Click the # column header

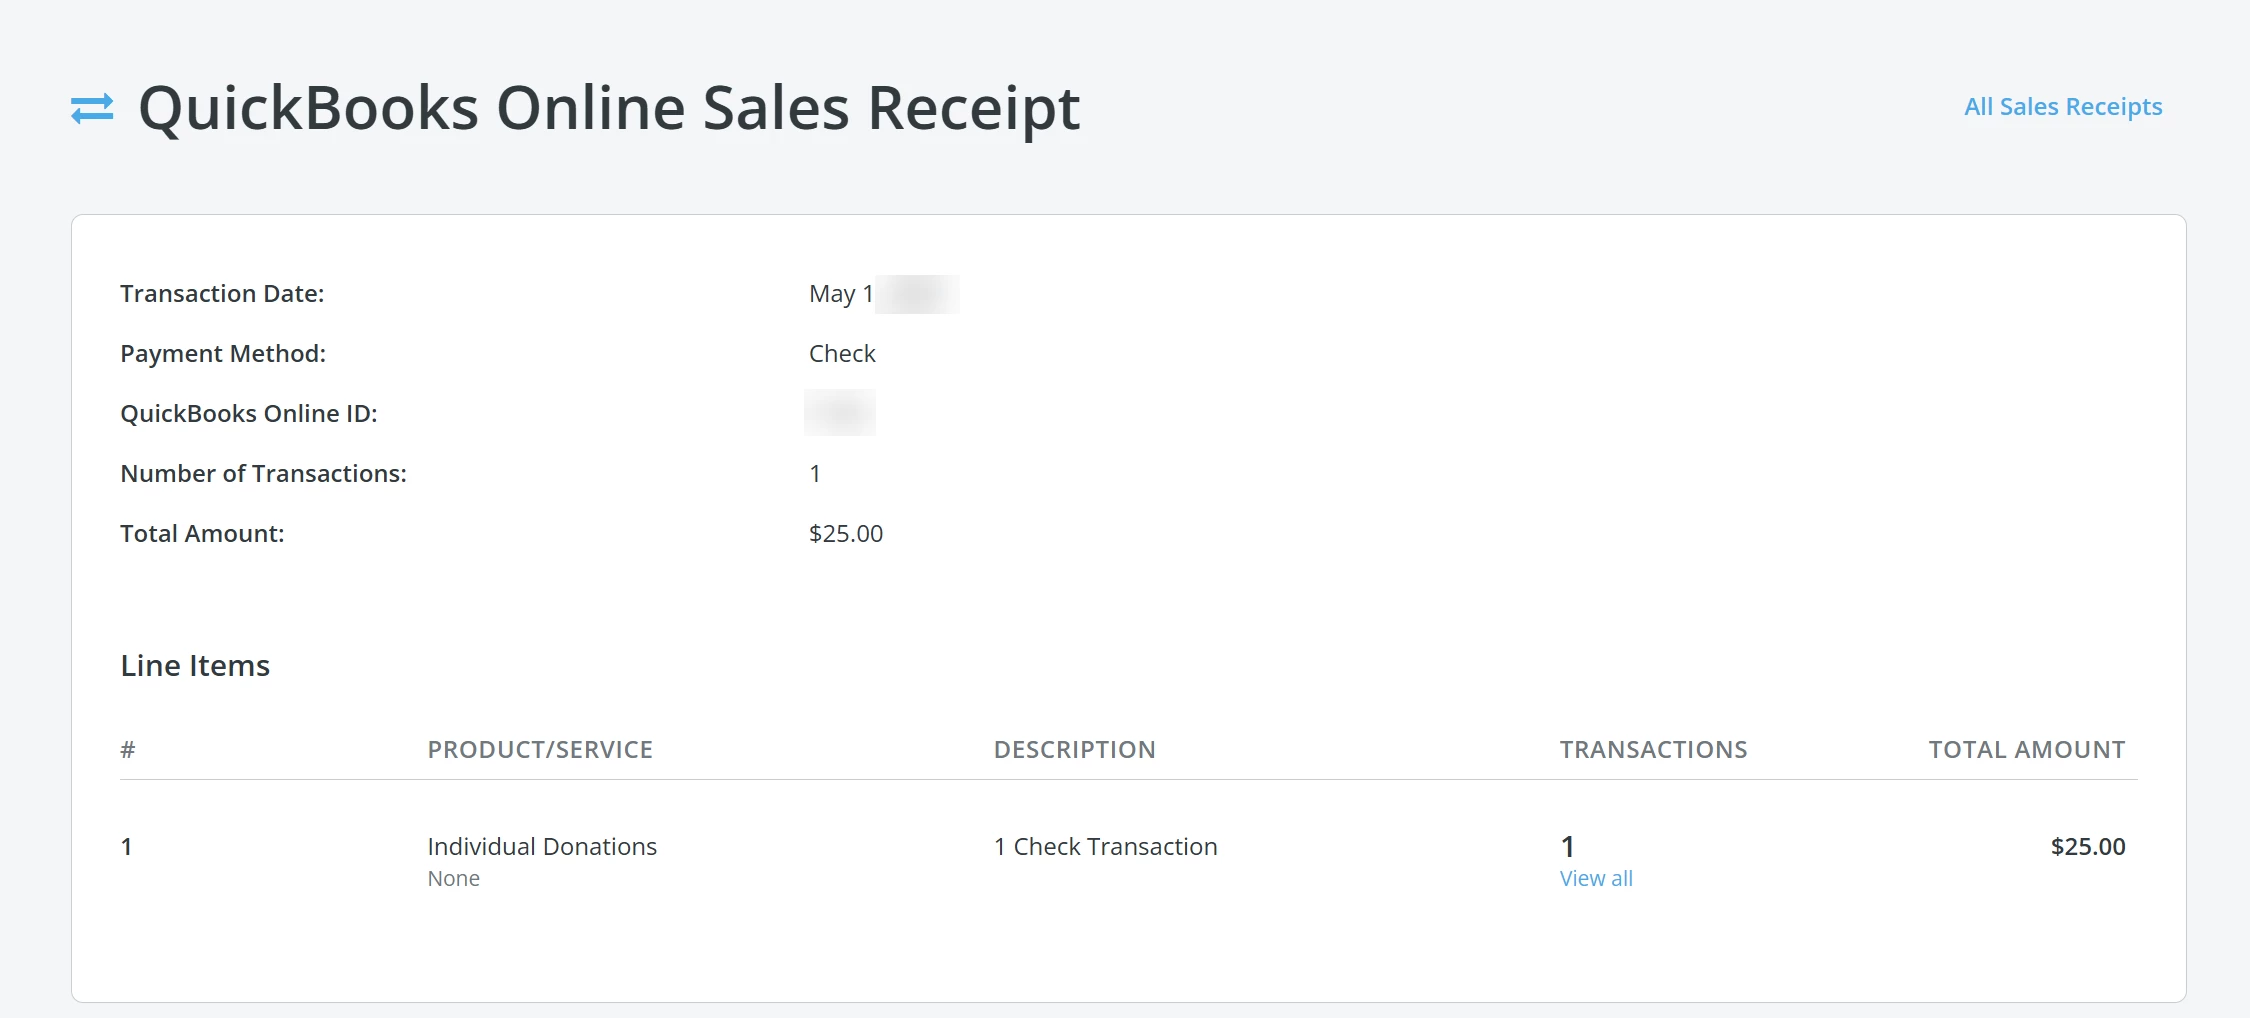tap(127, 749)
